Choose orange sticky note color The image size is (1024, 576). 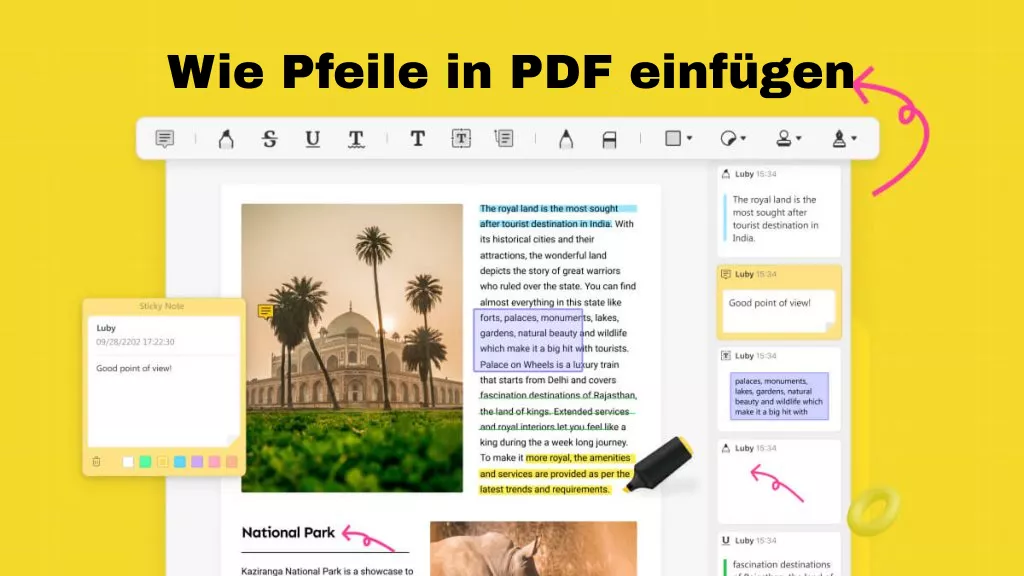coord(231,462)
